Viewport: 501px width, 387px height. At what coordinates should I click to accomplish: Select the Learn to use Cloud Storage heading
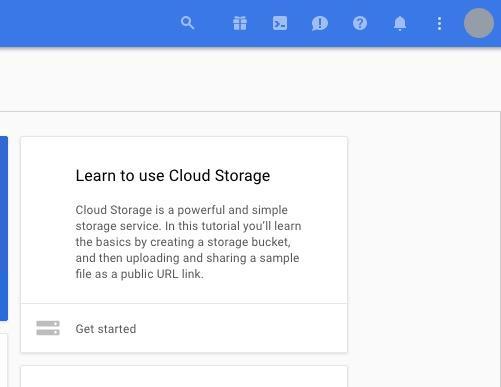click(173, 176)
